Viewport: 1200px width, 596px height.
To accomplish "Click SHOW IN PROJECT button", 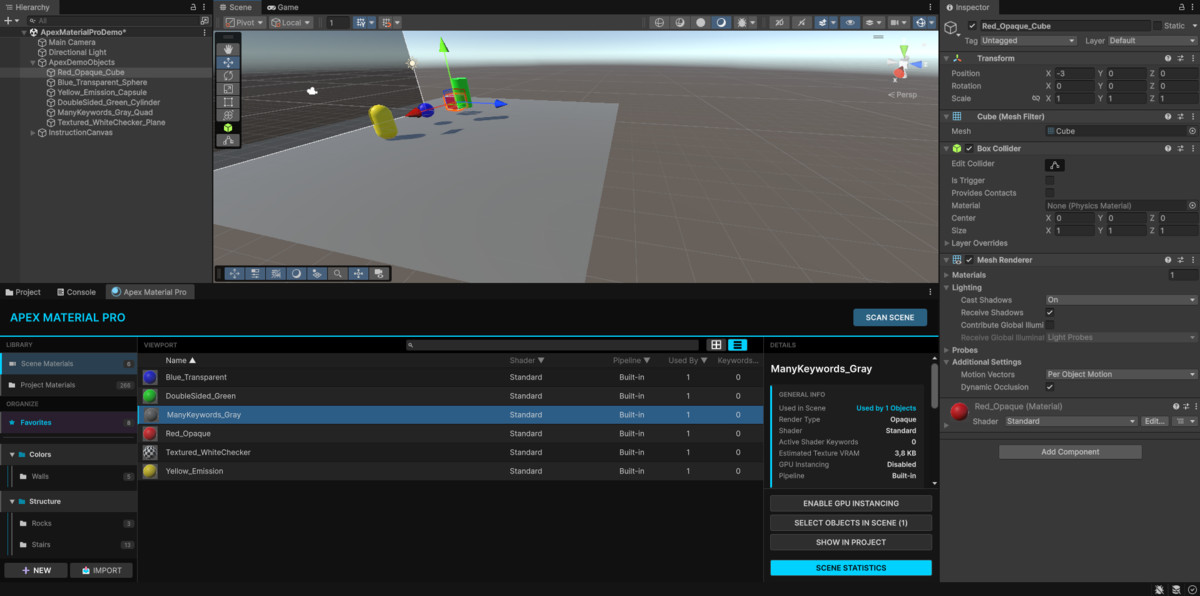I will tap(851, 542).
